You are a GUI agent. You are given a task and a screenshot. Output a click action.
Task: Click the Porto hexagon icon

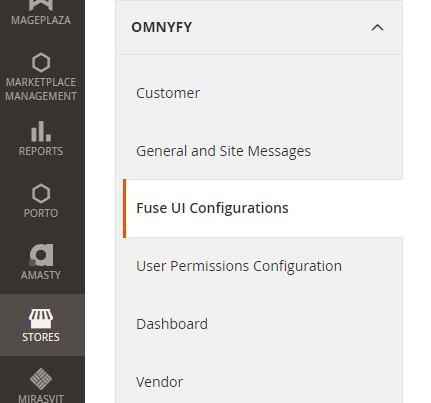(41, 193)
